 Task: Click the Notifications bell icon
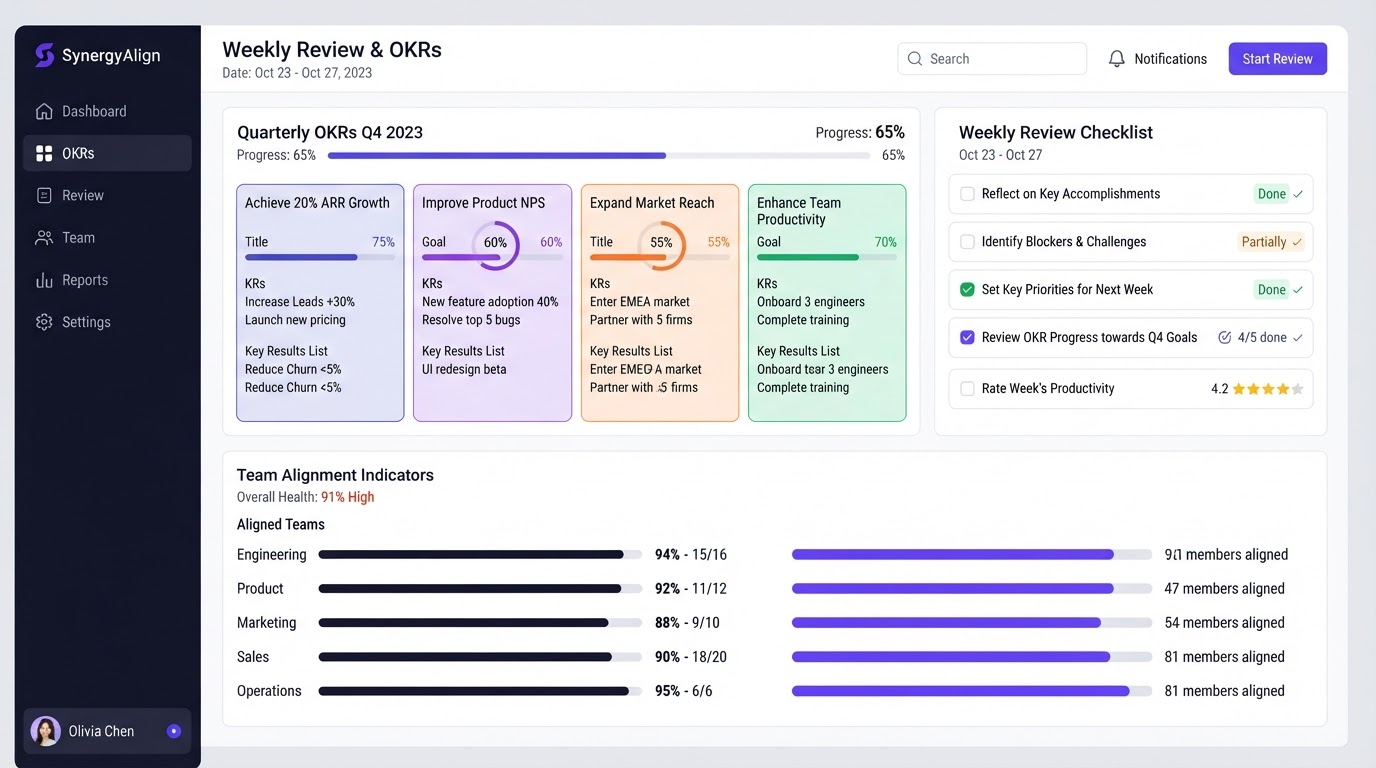tap(1117, 59)
